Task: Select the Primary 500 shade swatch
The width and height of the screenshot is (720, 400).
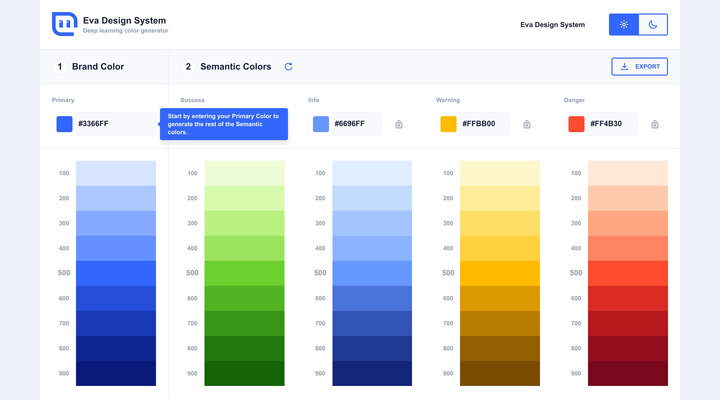Action: pos(116,273)
